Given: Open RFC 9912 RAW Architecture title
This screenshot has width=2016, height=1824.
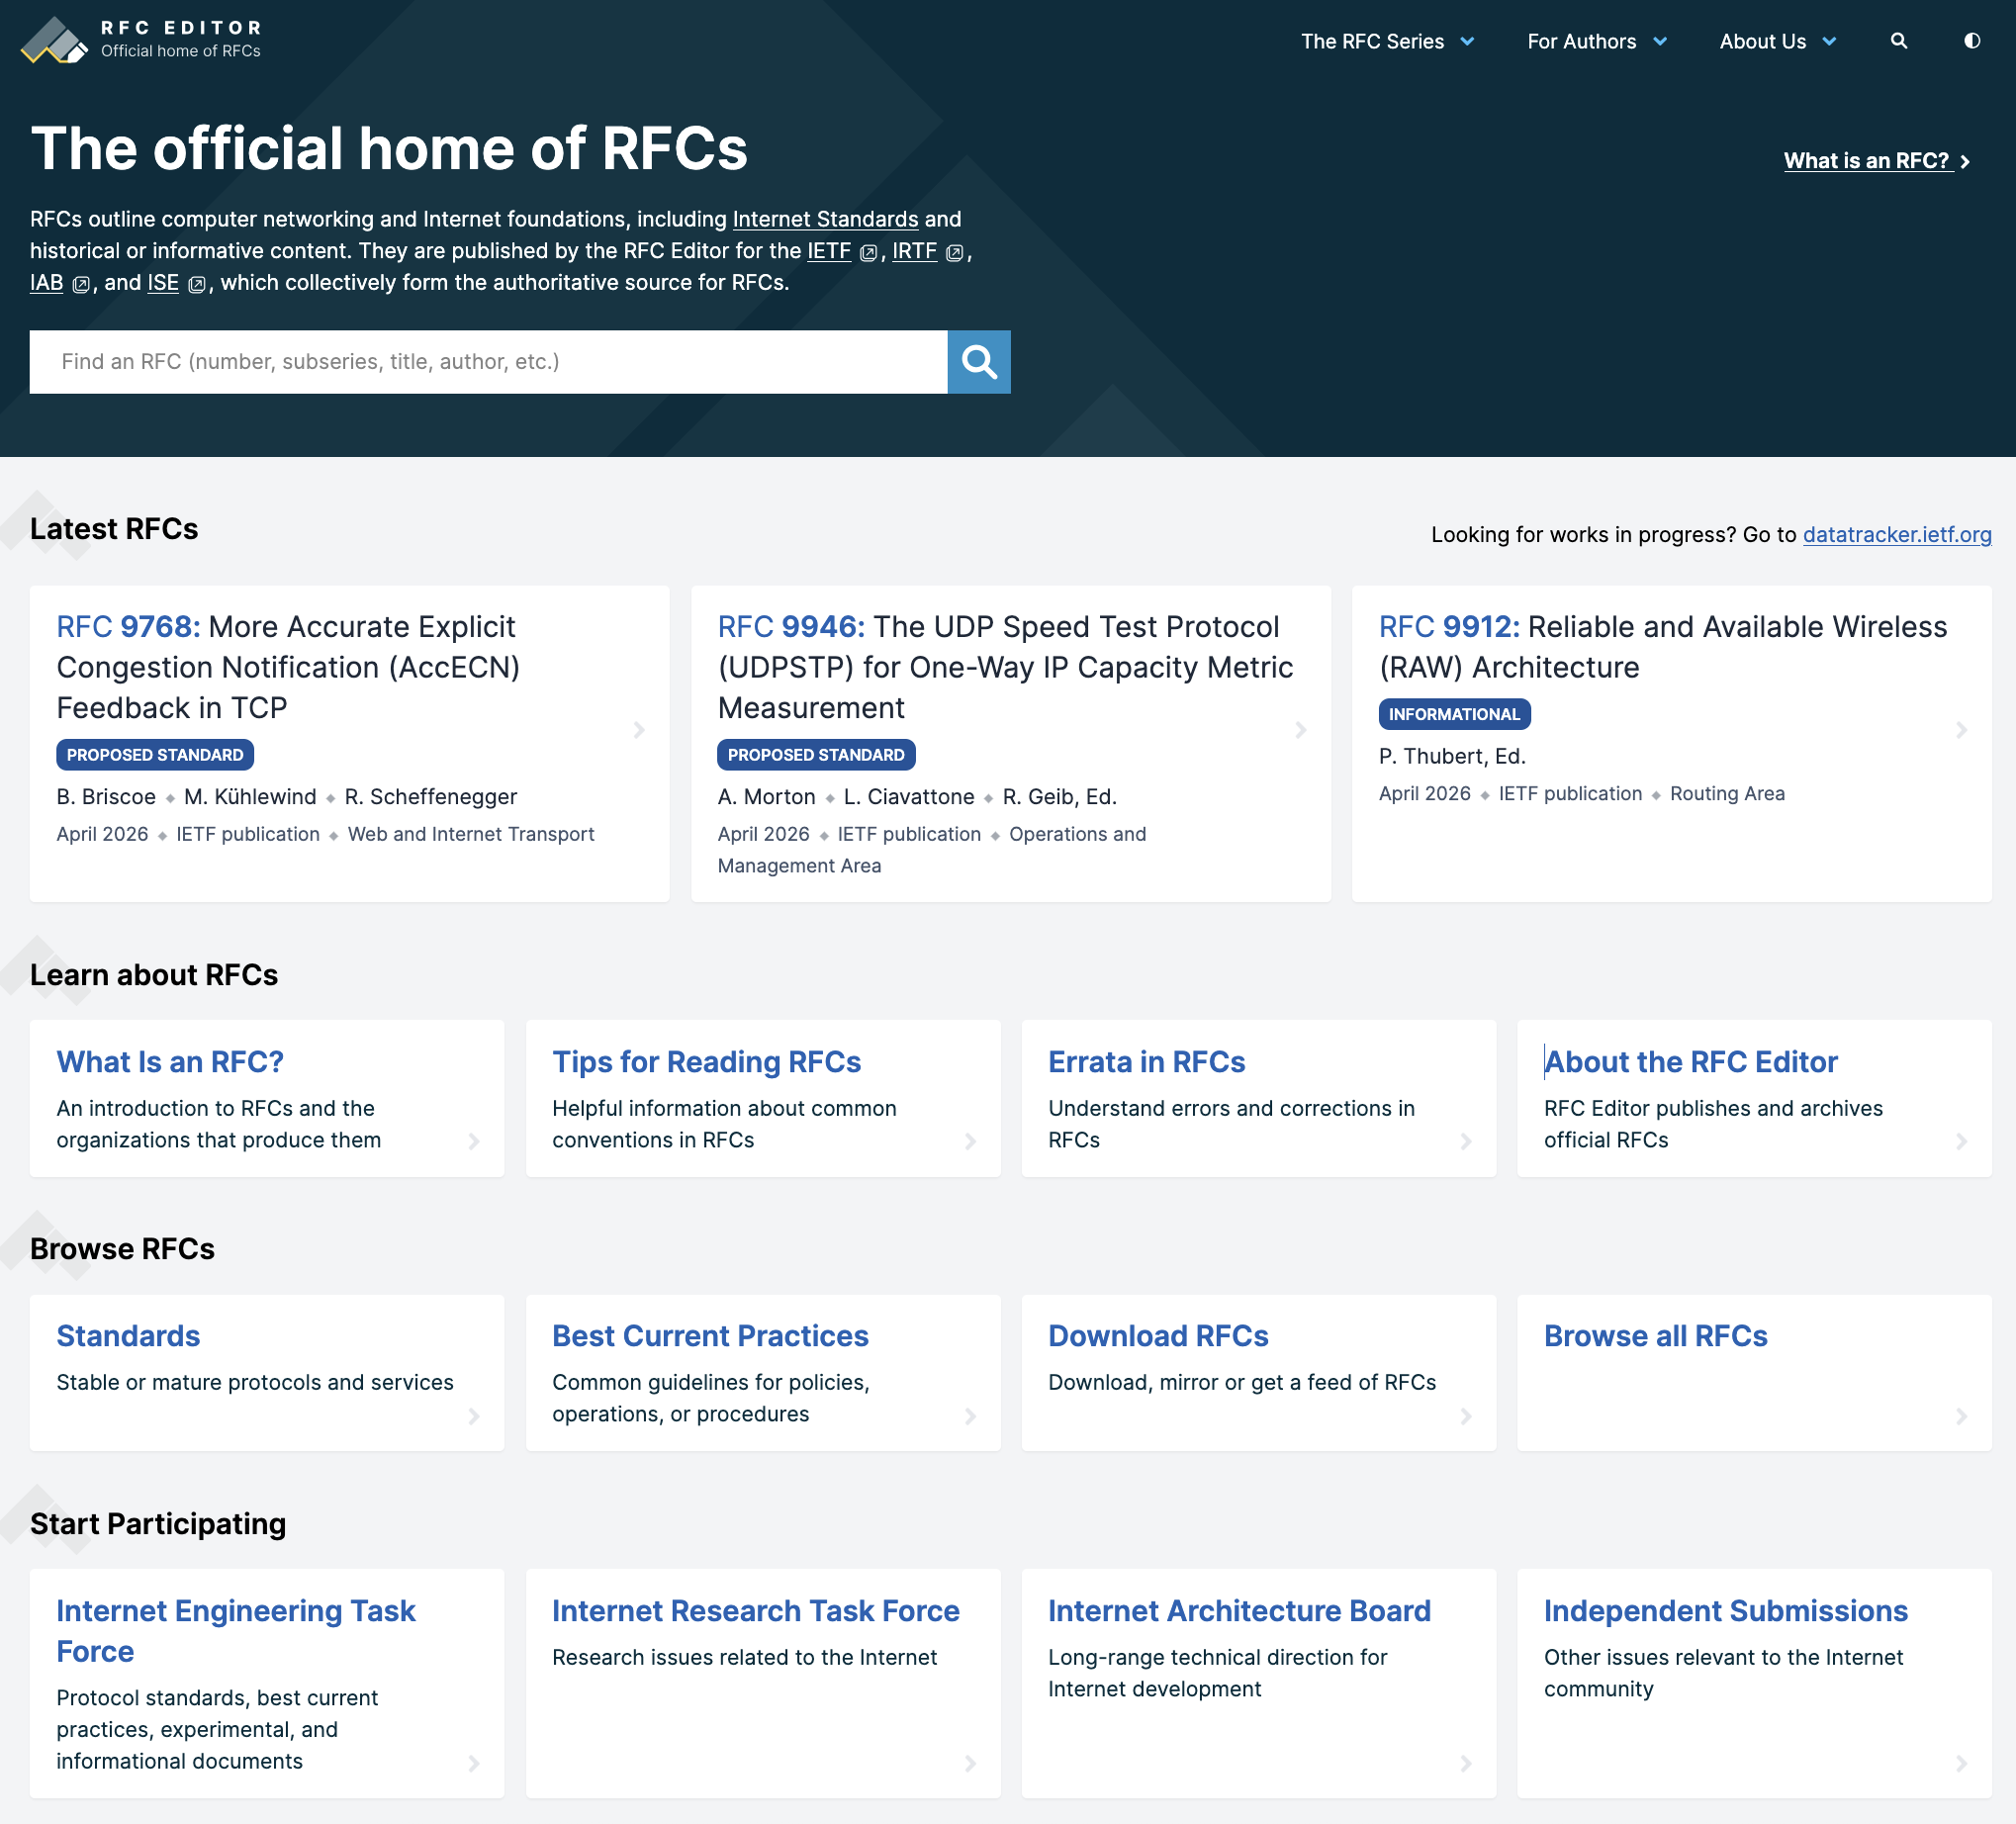Looking at the screenshot, I should pos(1663,647).
